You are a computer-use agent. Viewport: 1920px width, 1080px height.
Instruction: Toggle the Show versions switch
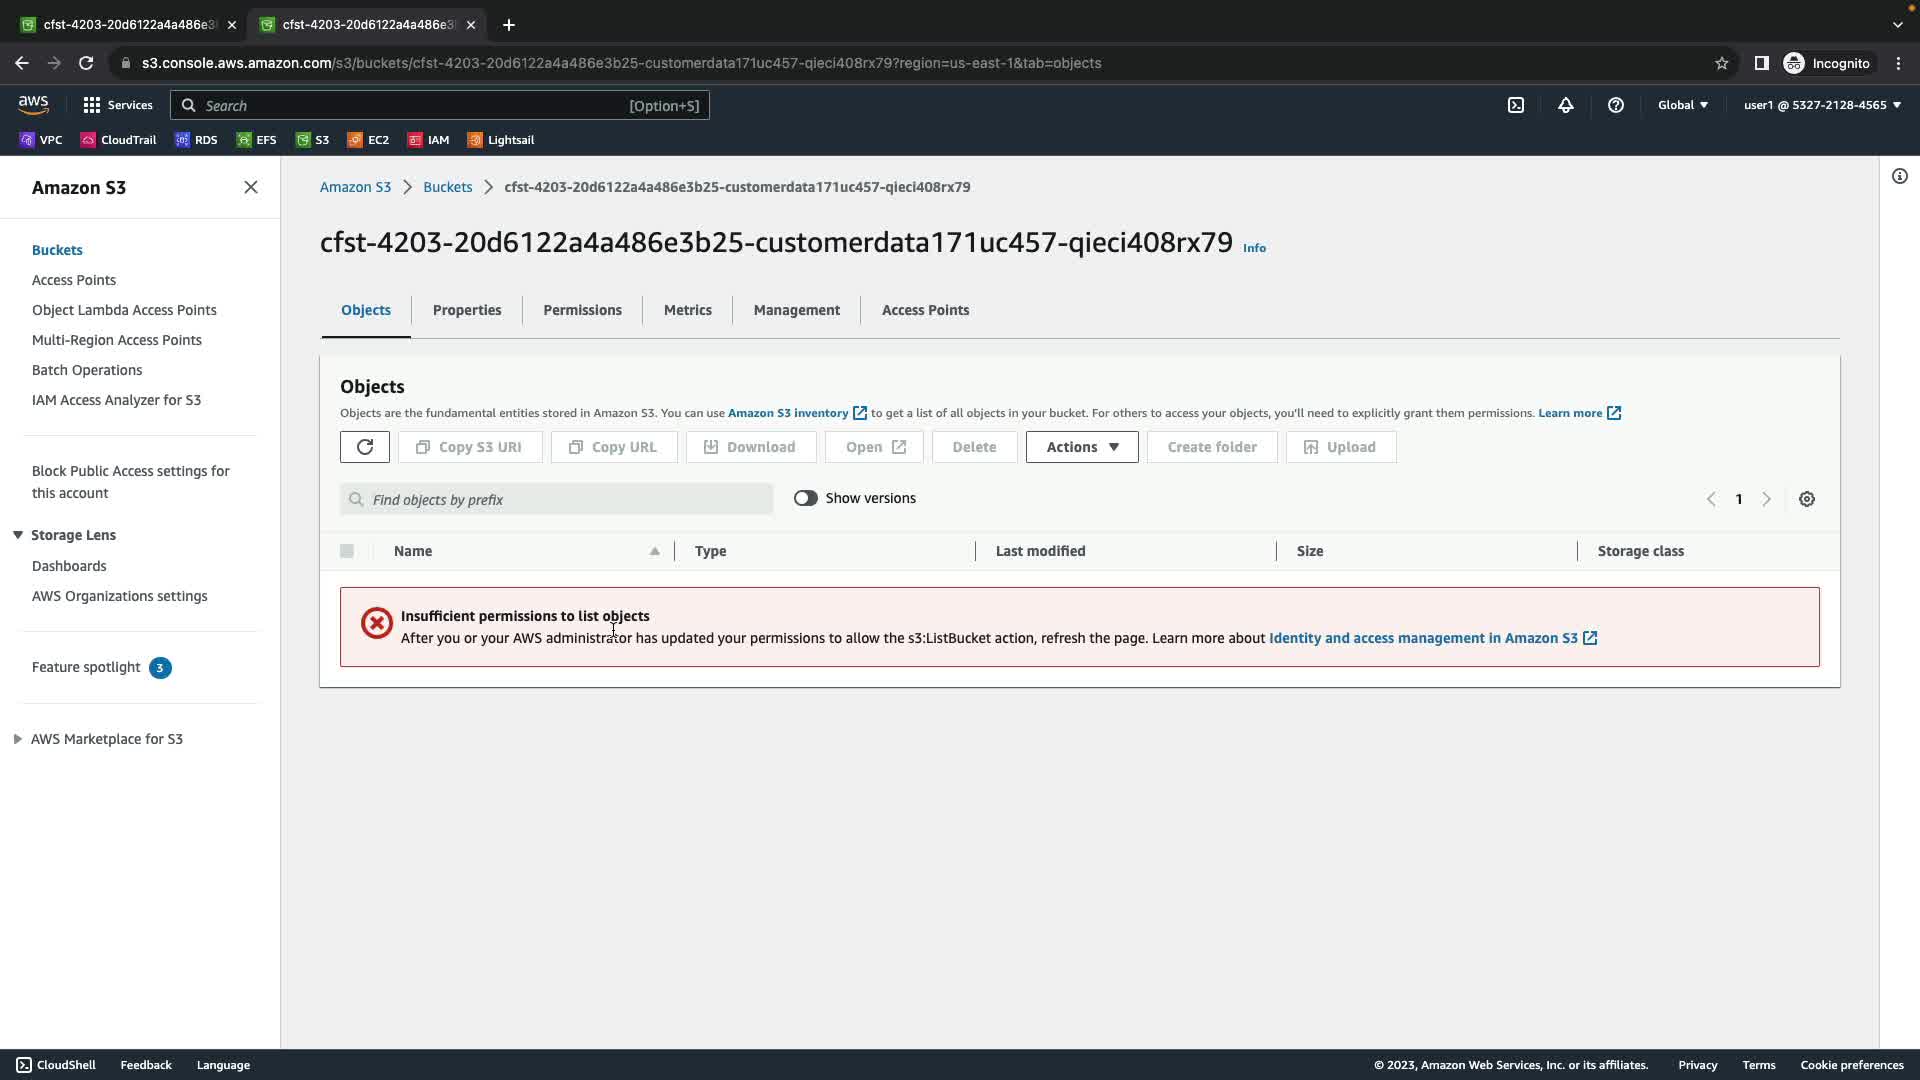click(806, 498)
